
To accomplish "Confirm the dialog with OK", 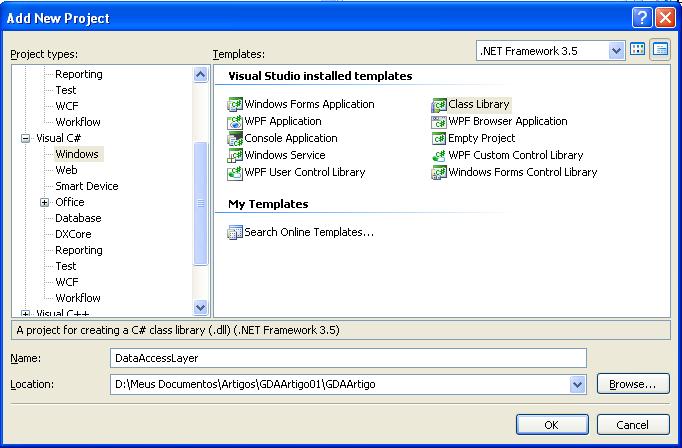I will pos(551,424).
